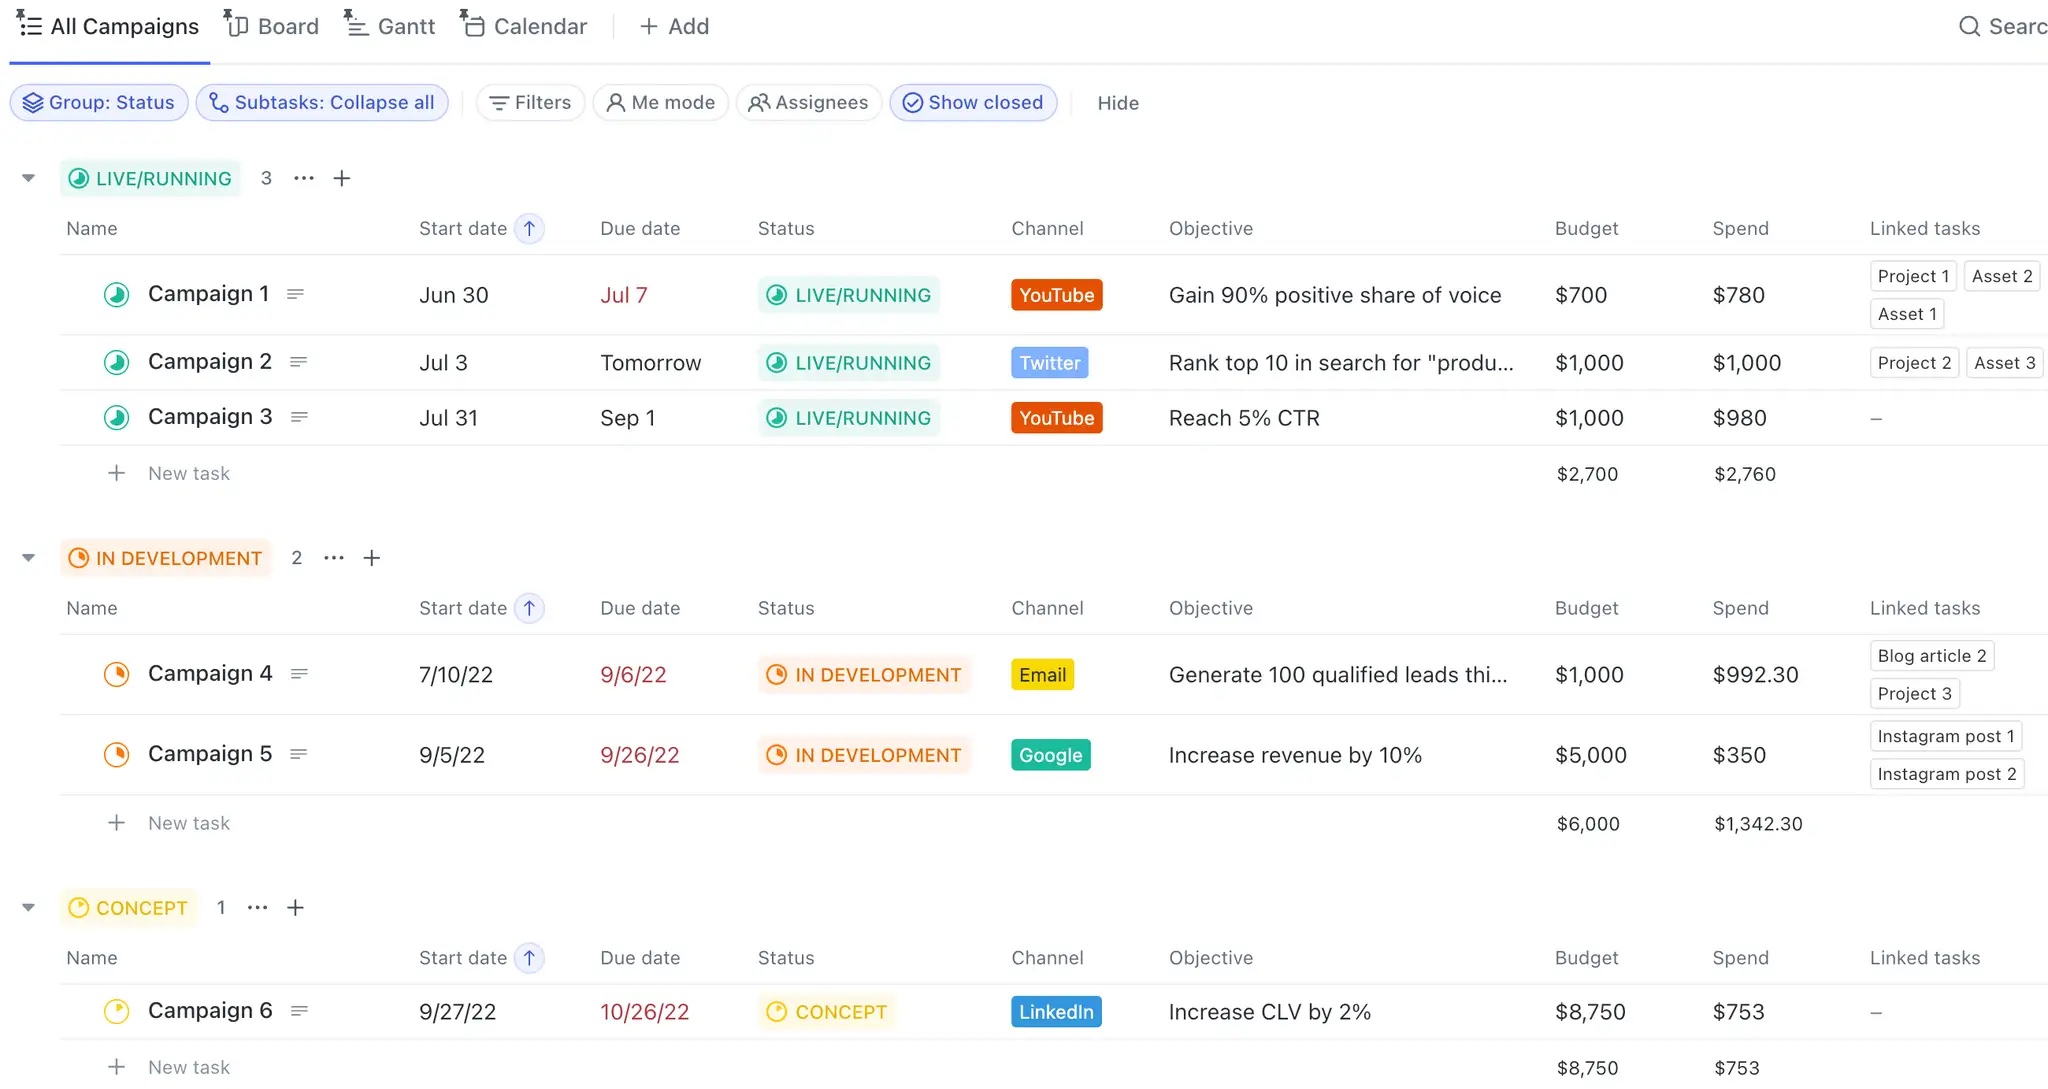Image resolution: width=2048 pixels, height=1089 pixels.
Task: Open Campaign 1 LIVE/RUNNING status dropdown
Action: (x=848, y=295)
